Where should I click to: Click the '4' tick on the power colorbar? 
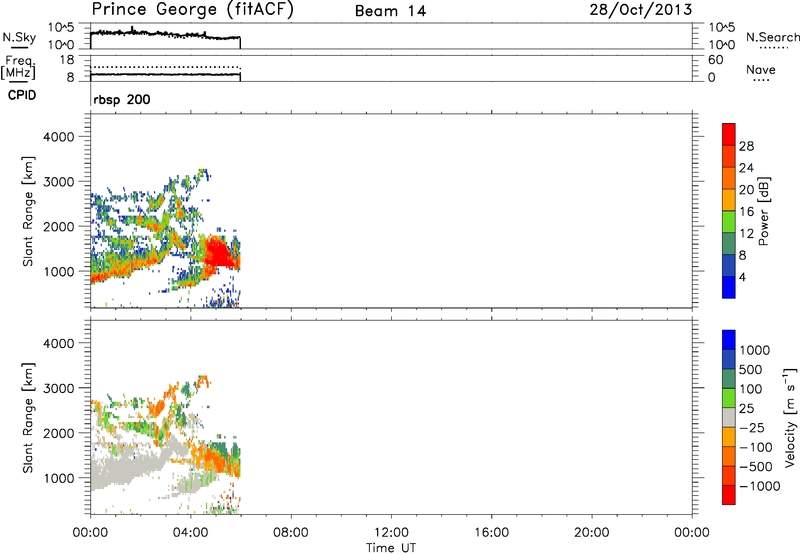[742, 277]
